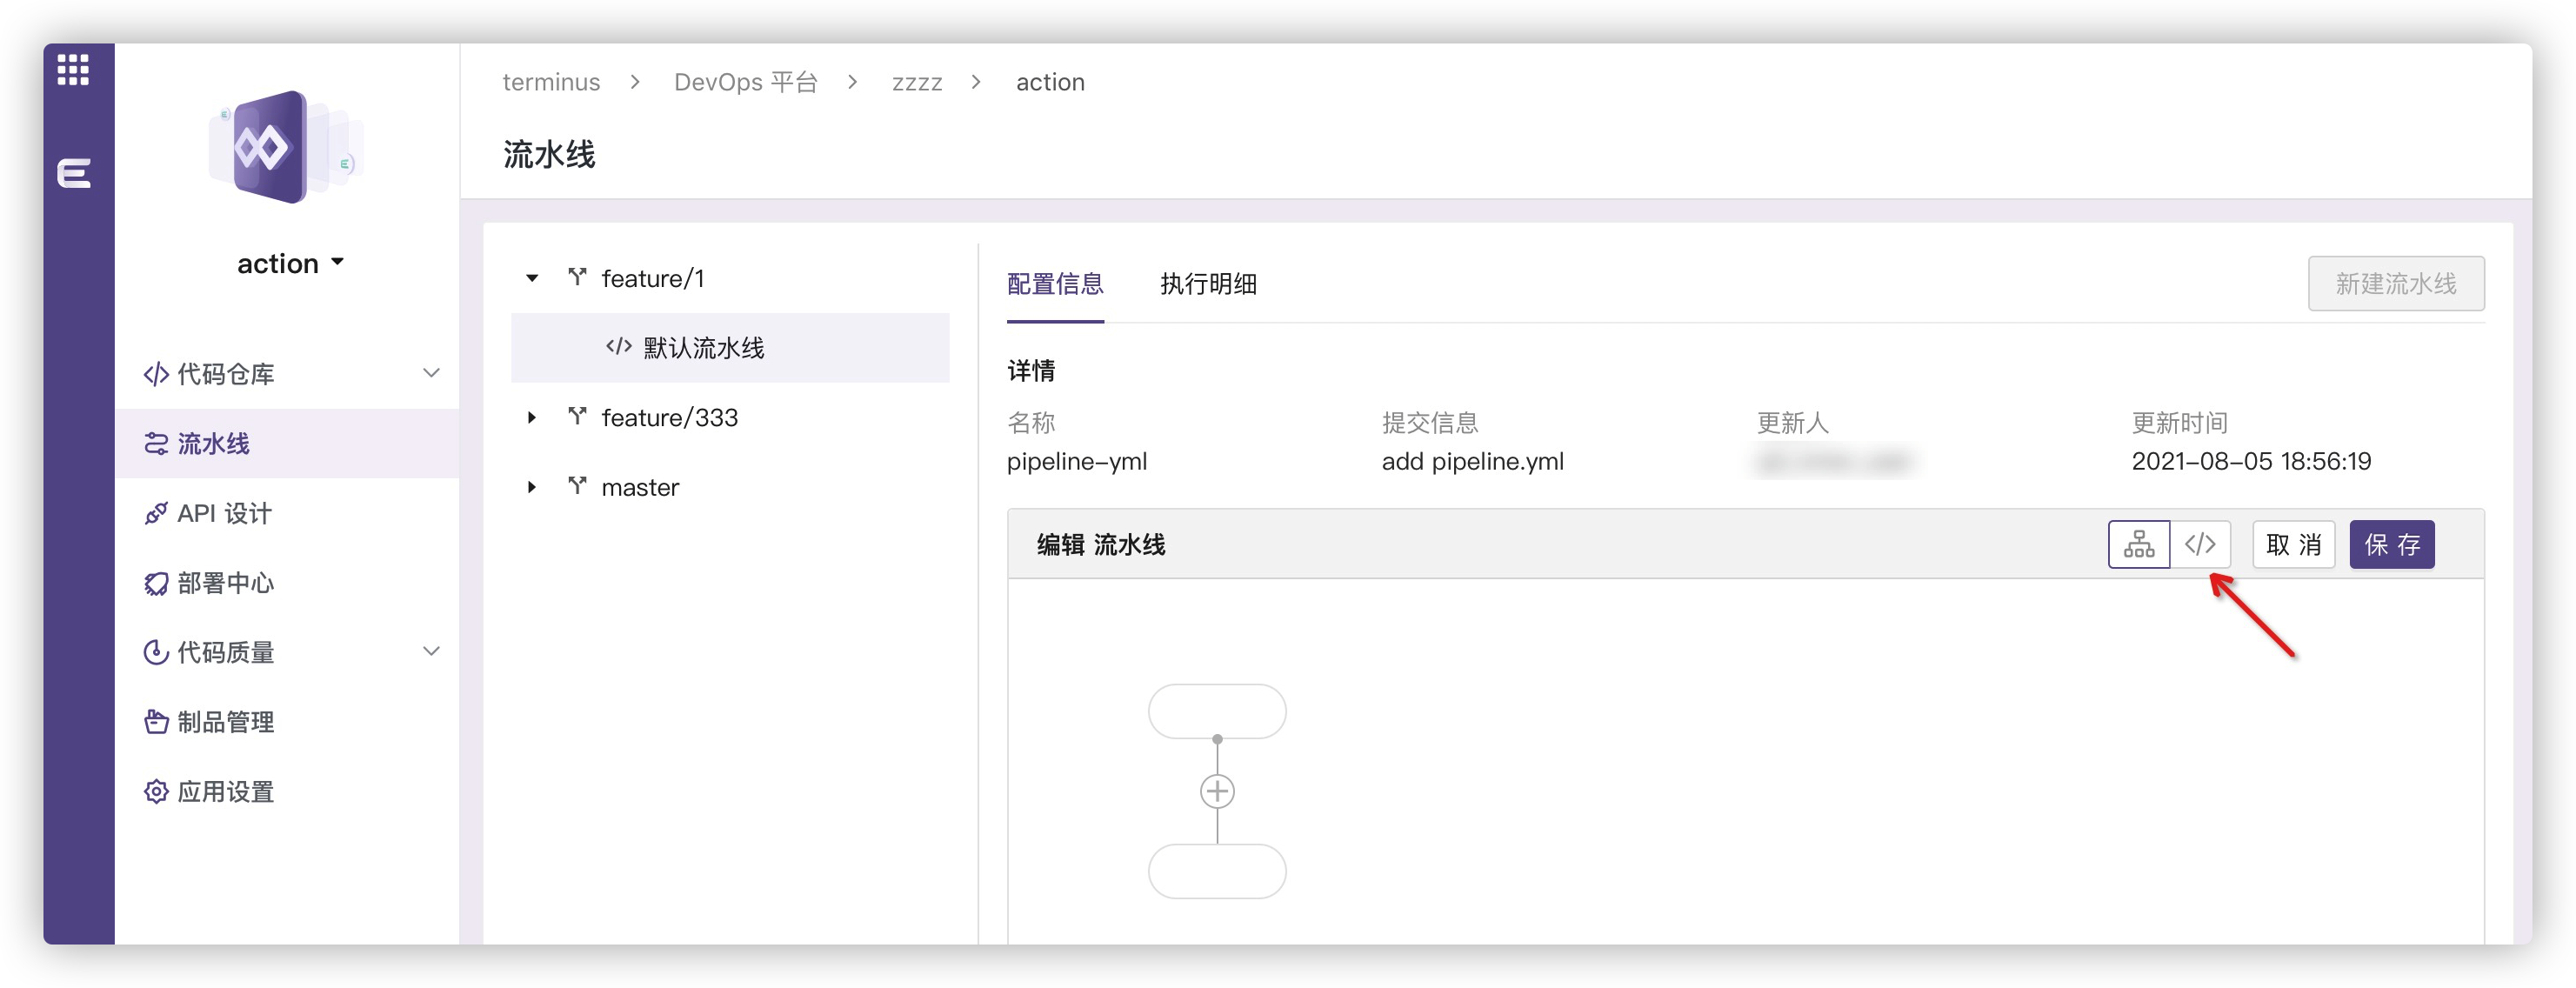Click the plus node in the pipeline graph
The height and width of the screenshot is (988, 2576).
coord(1217,791)
